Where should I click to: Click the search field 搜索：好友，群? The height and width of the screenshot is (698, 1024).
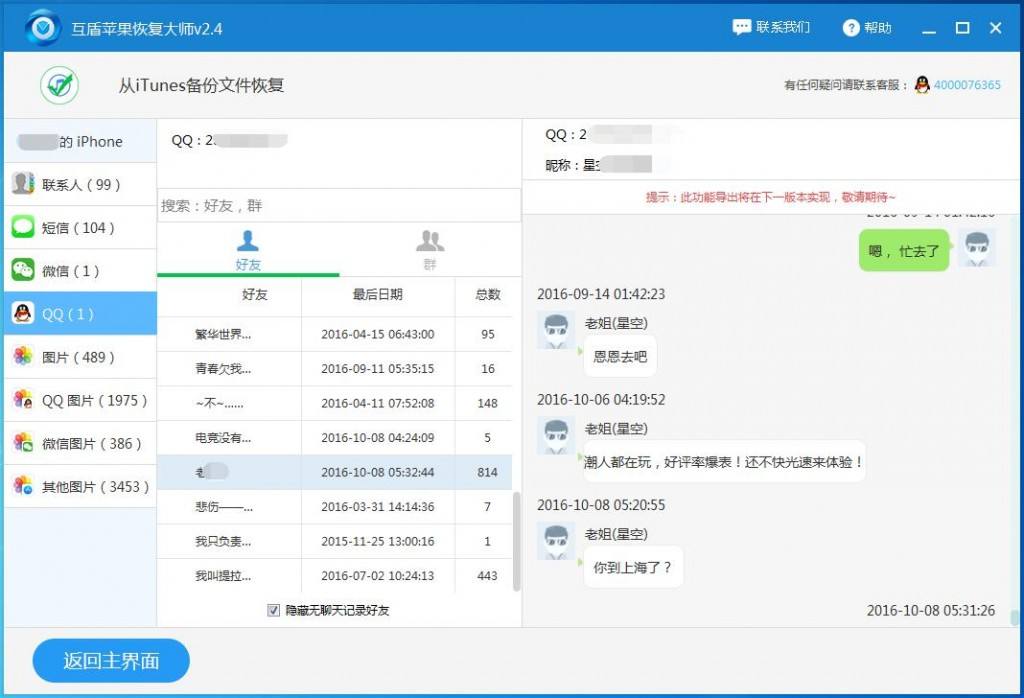coord(339,206)
